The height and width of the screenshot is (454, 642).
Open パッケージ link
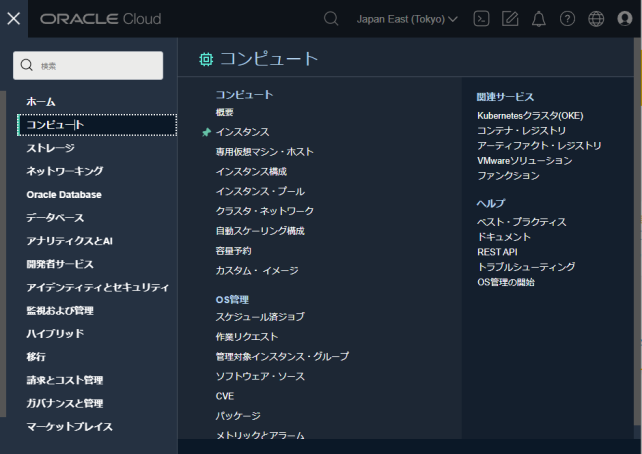point(238,416)
